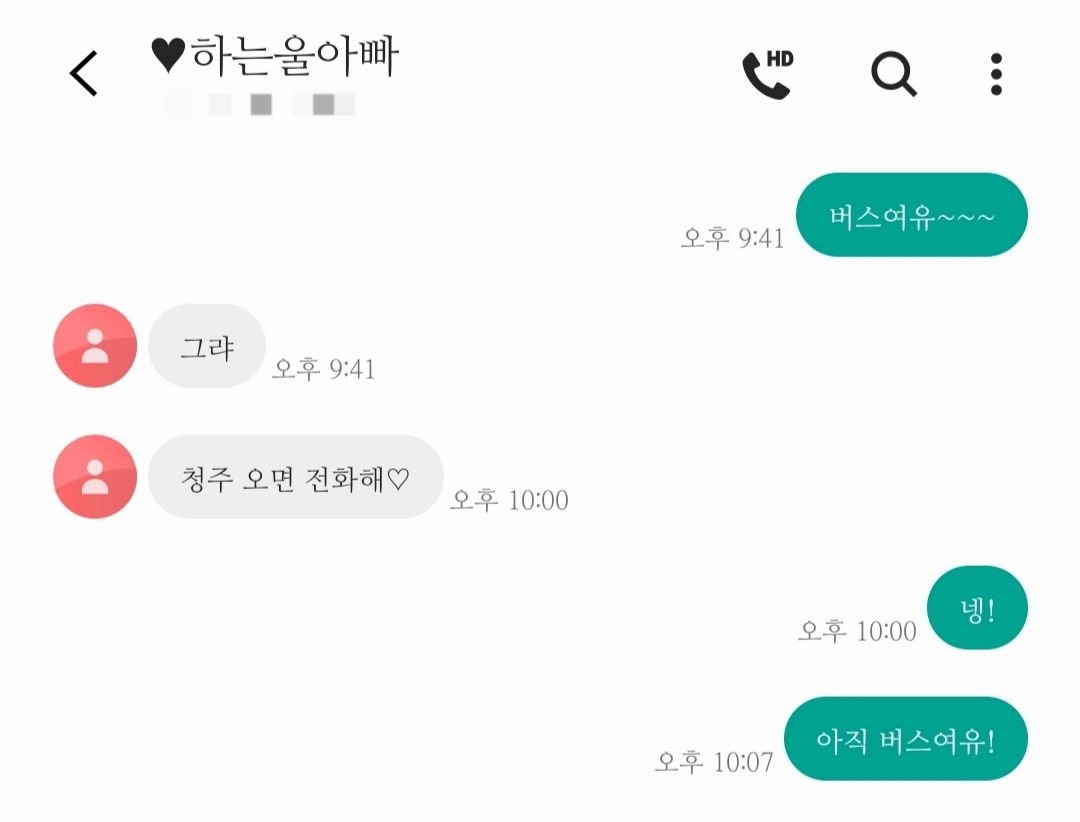Start an HD voice call
1080x822 pixels.
pos(767,74)
